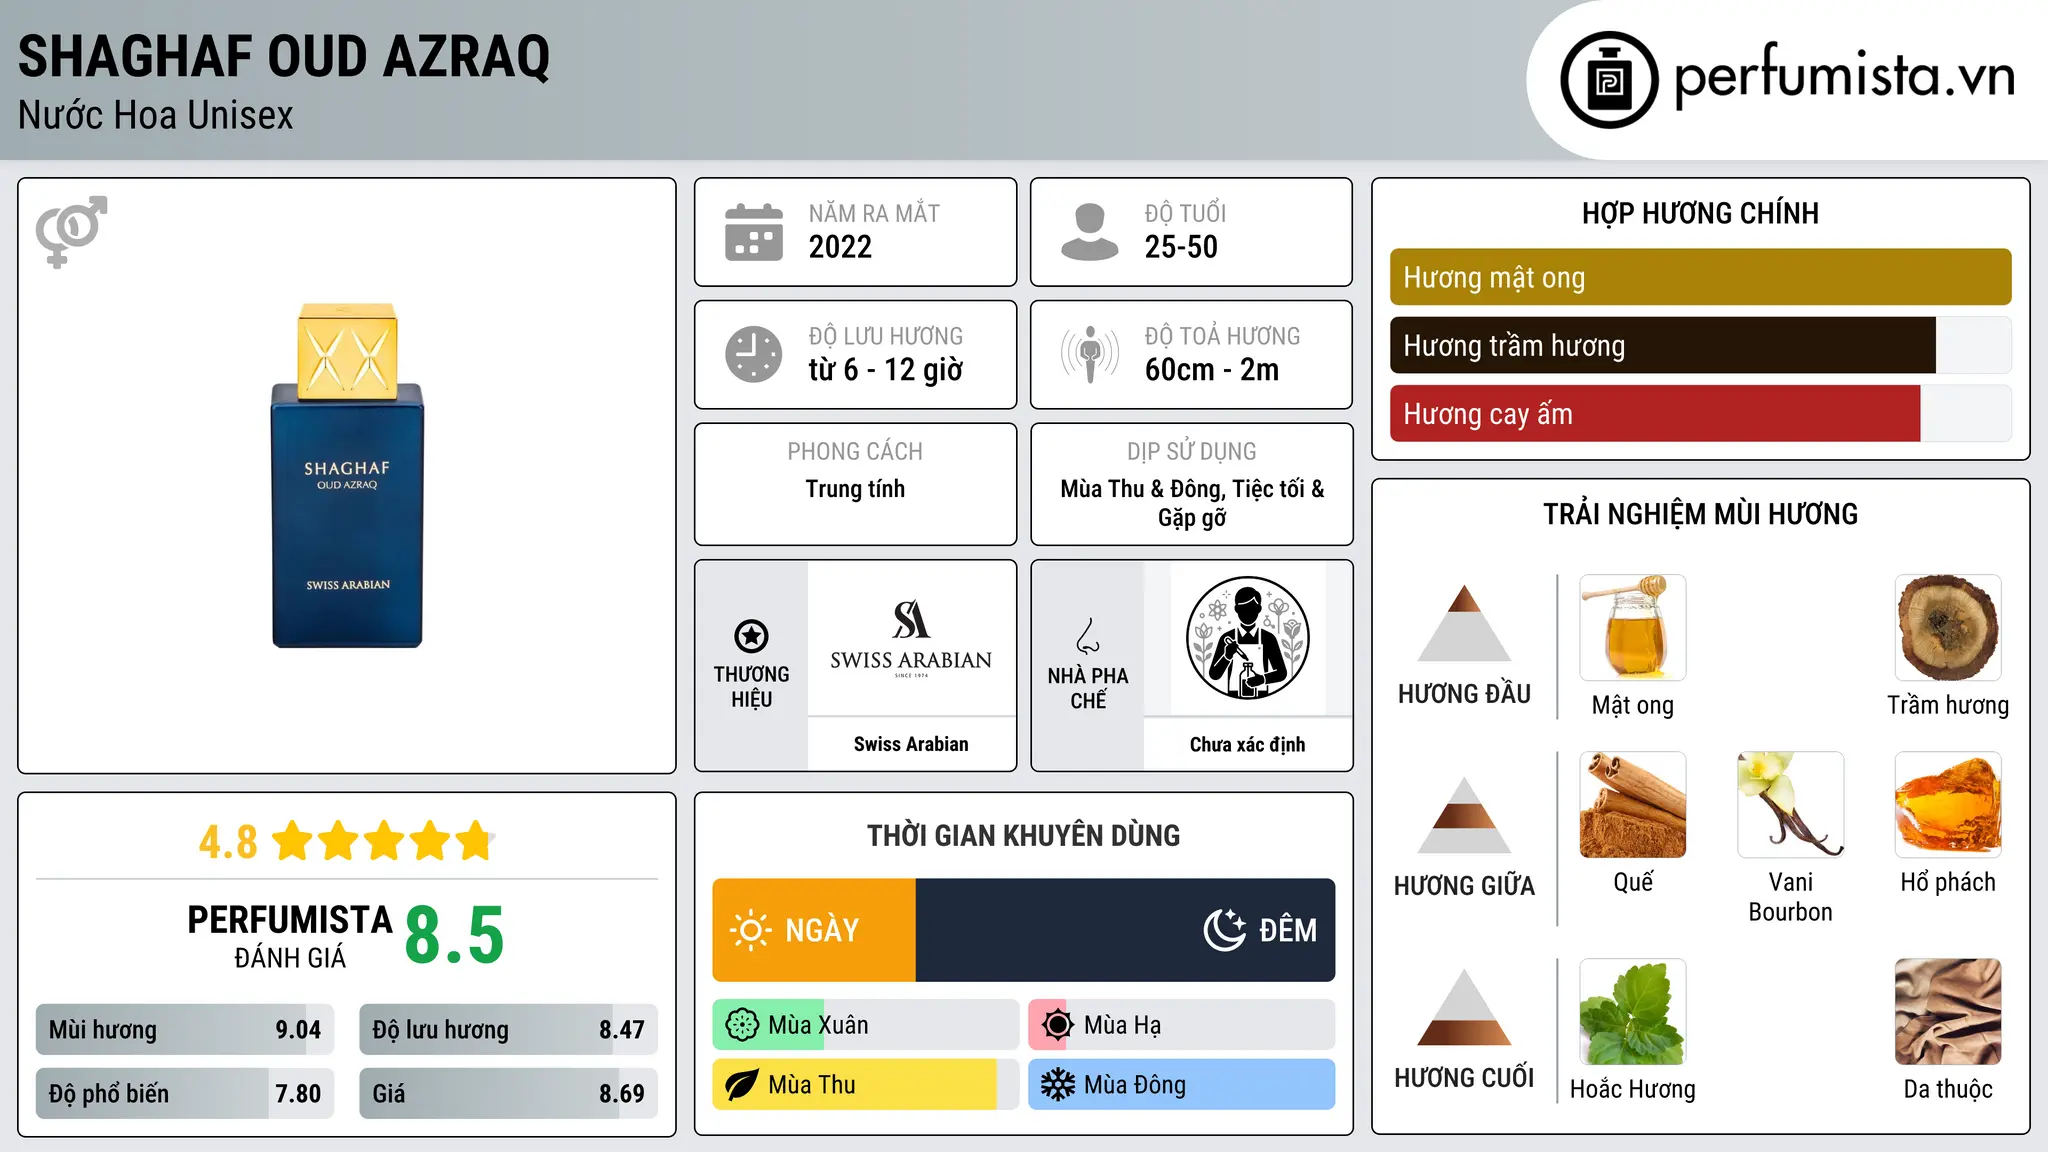Select the Hổ phách amber note image

1948,805
